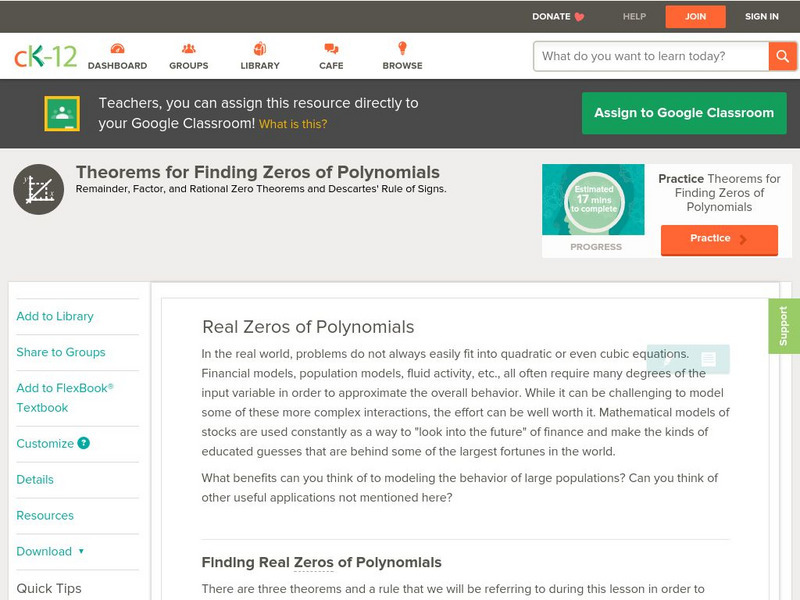Open the Cafe chat bubbles icon
800x600 pixels.
pos(331,49)
